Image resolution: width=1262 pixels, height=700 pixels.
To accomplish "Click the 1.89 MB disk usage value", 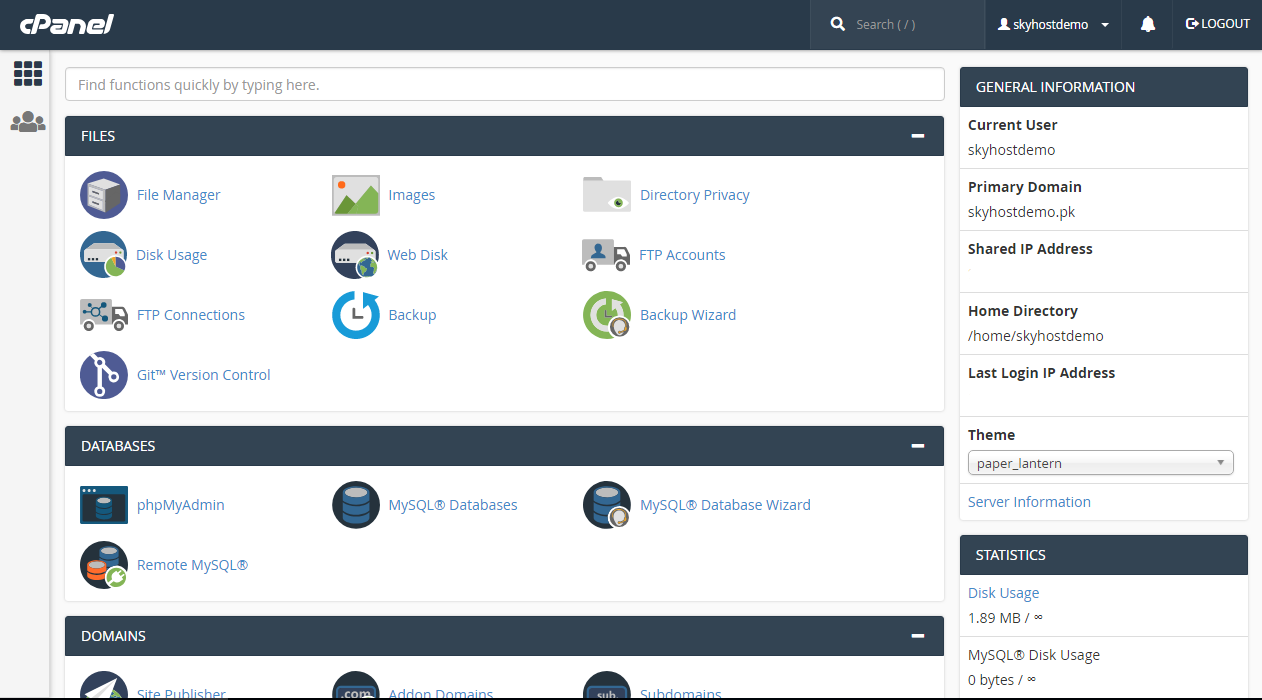I will (1006, 618).
